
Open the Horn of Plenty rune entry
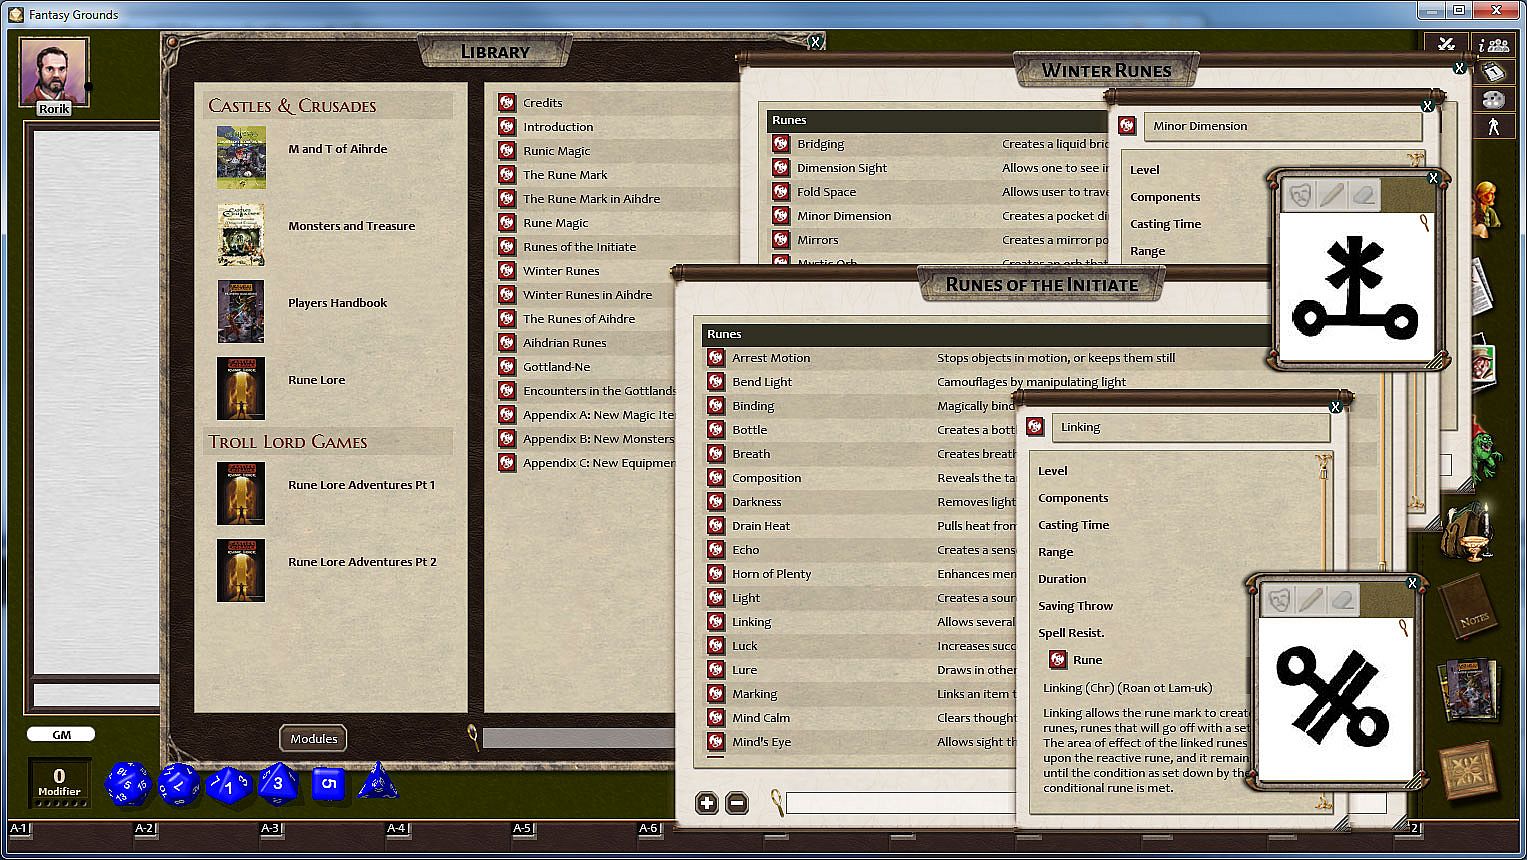[x=772, y=574]
